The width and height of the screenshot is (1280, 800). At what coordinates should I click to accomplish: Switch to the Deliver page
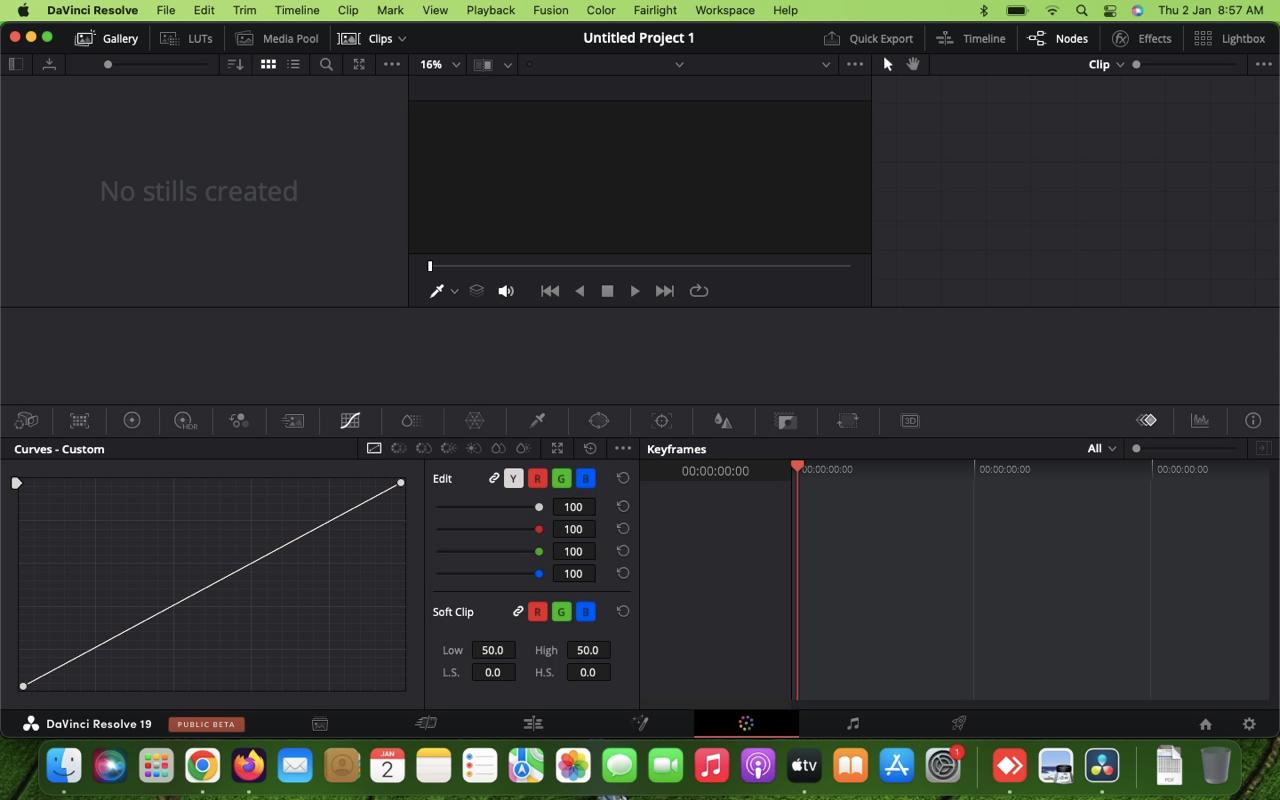point(959,723)
